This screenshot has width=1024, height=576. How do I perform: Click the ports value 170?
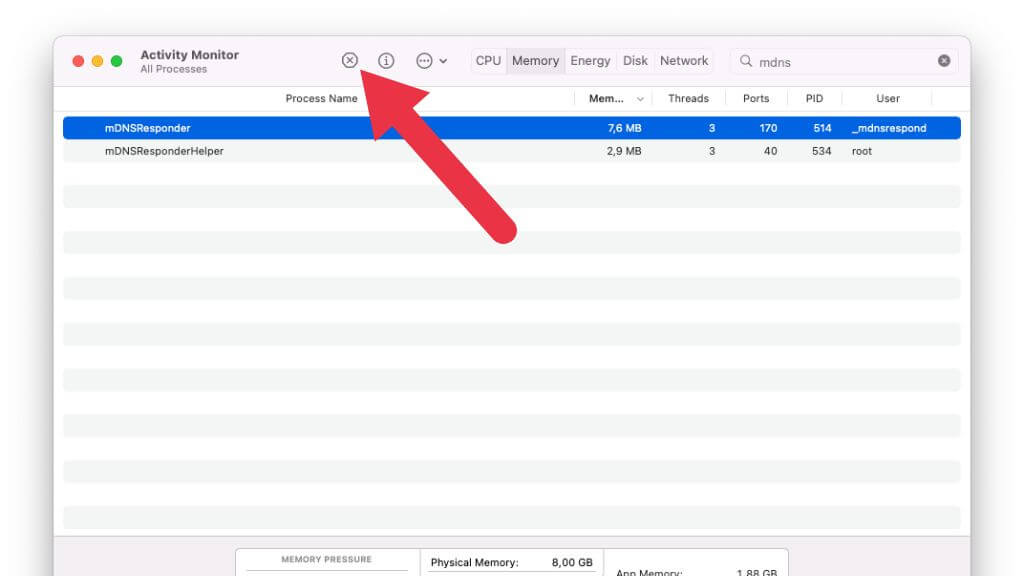click(768, 128)
